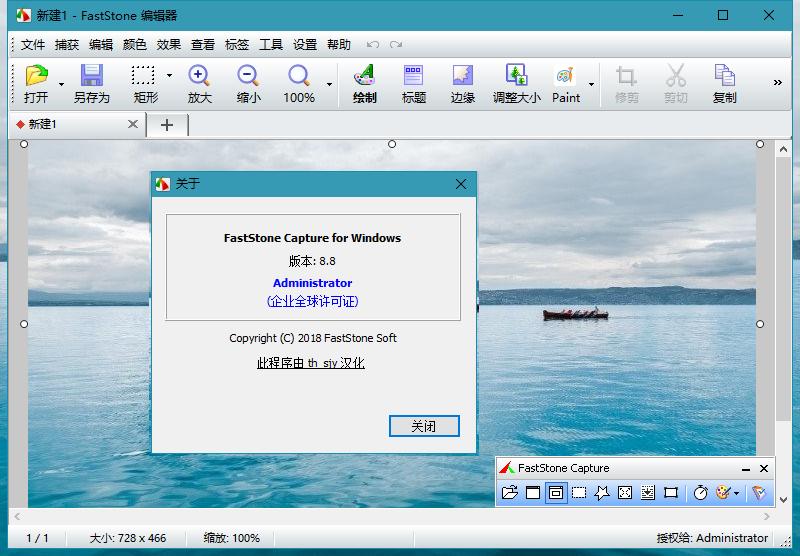Open the 标签 menu

click(x=237, y=45)
